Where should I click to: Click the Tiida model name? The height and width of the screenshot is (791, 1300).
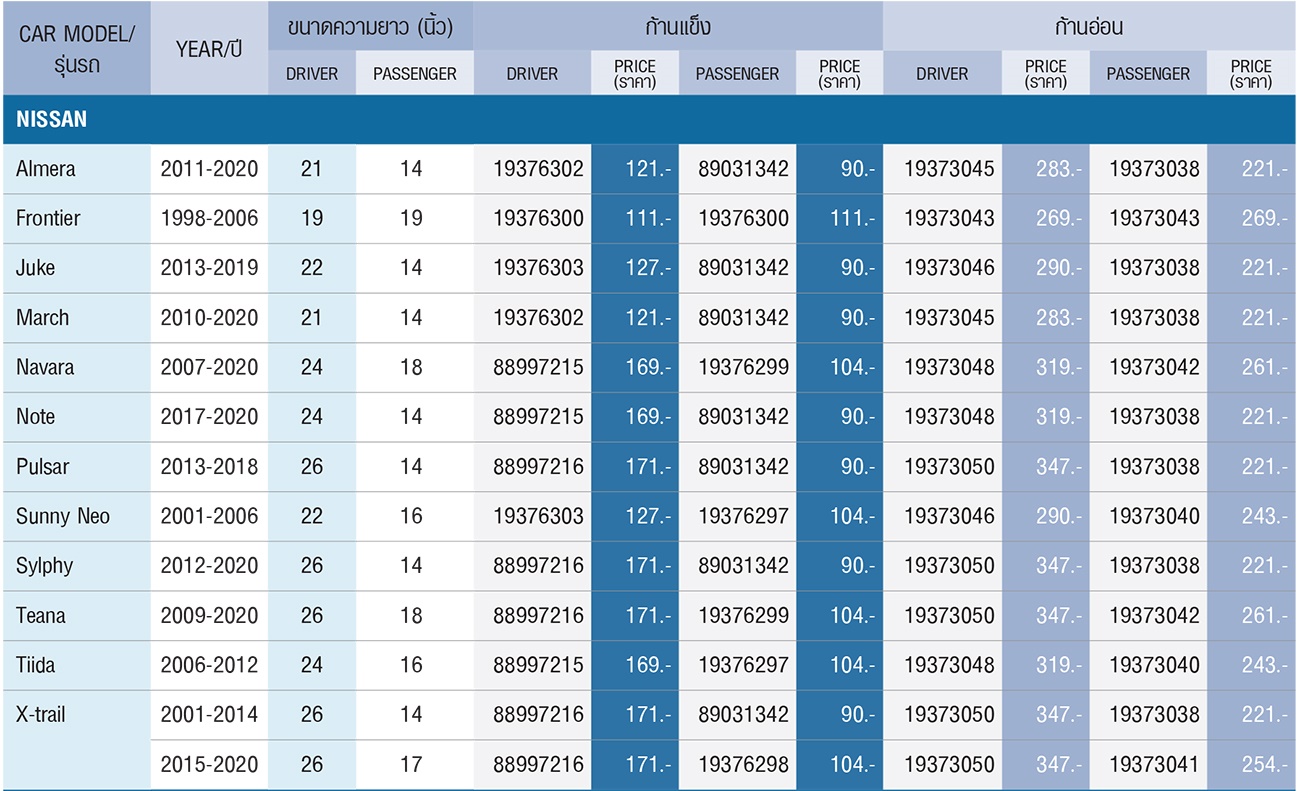click(36, 665)
